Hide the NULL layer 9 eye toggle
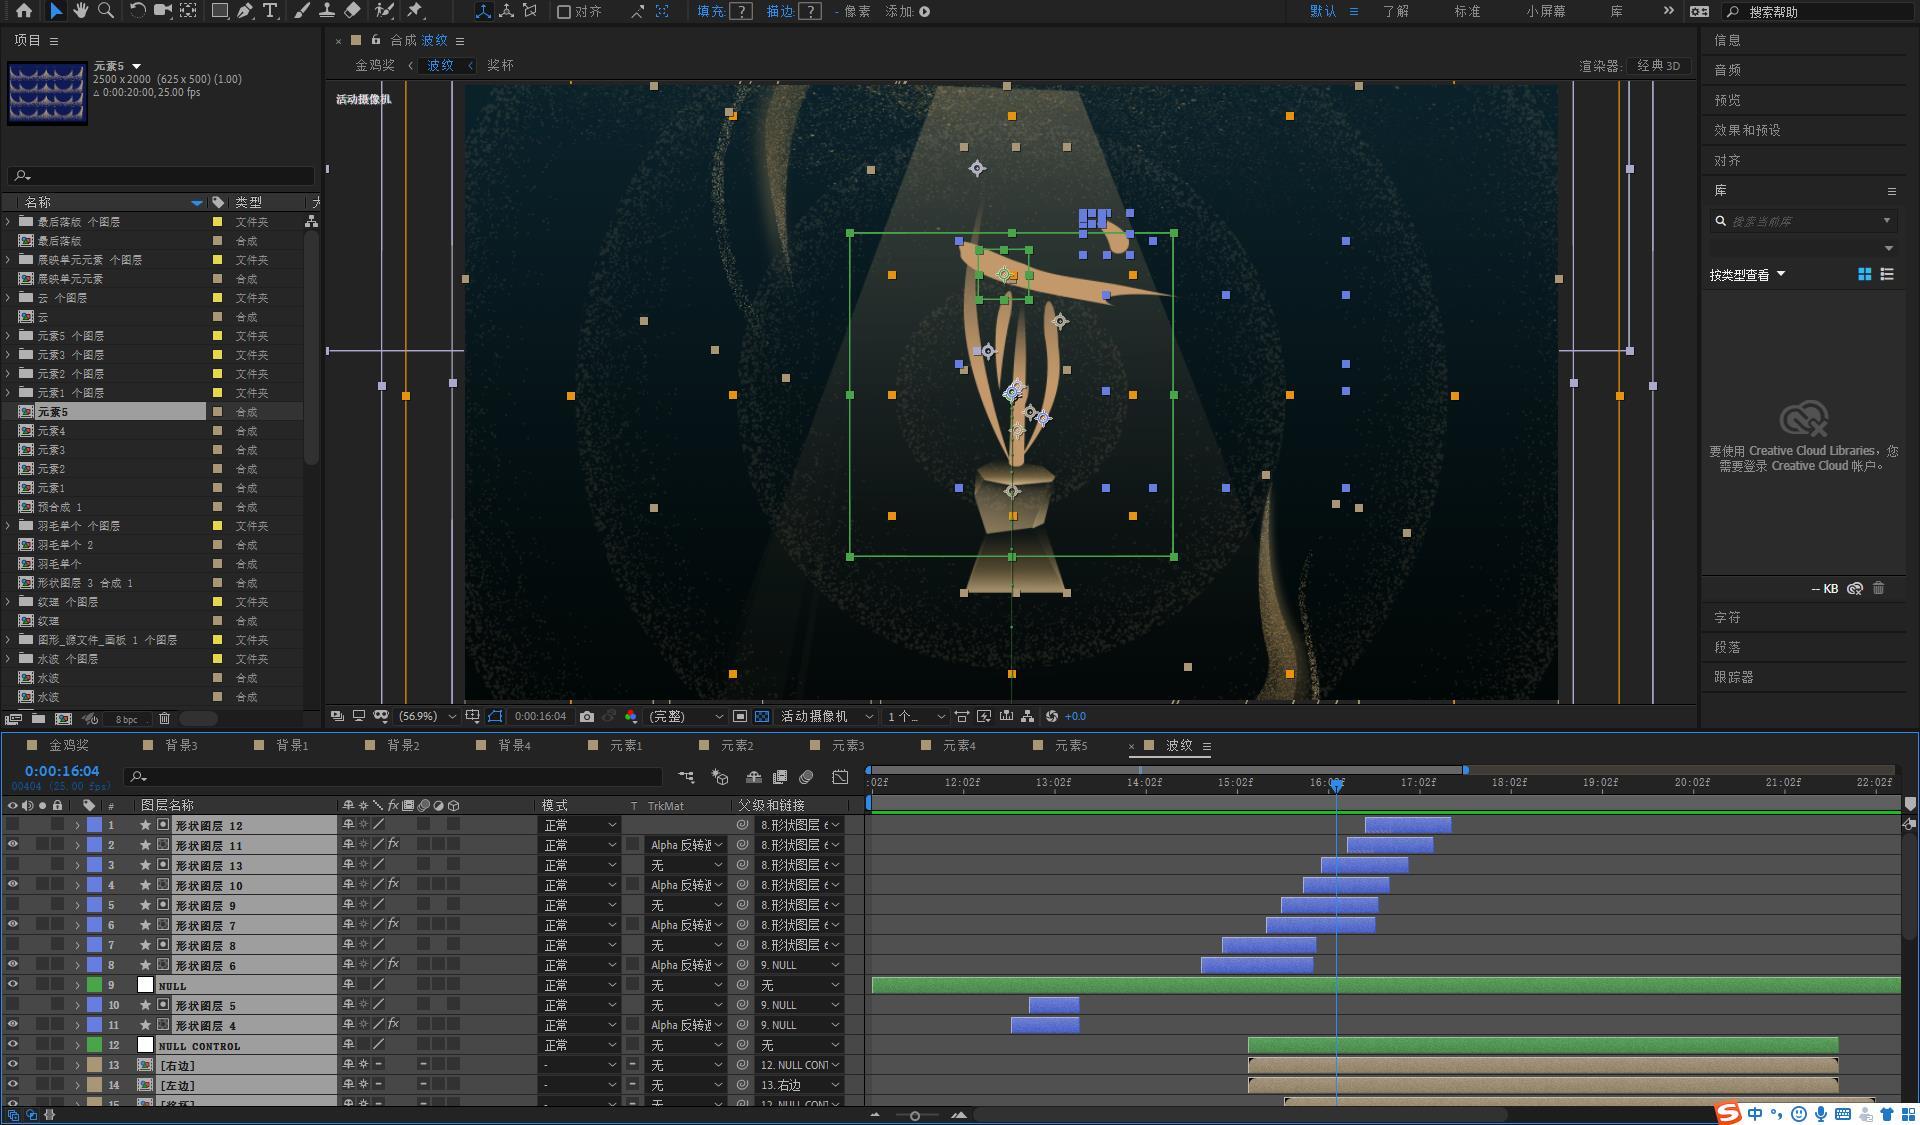 click(x=13, y=985)
